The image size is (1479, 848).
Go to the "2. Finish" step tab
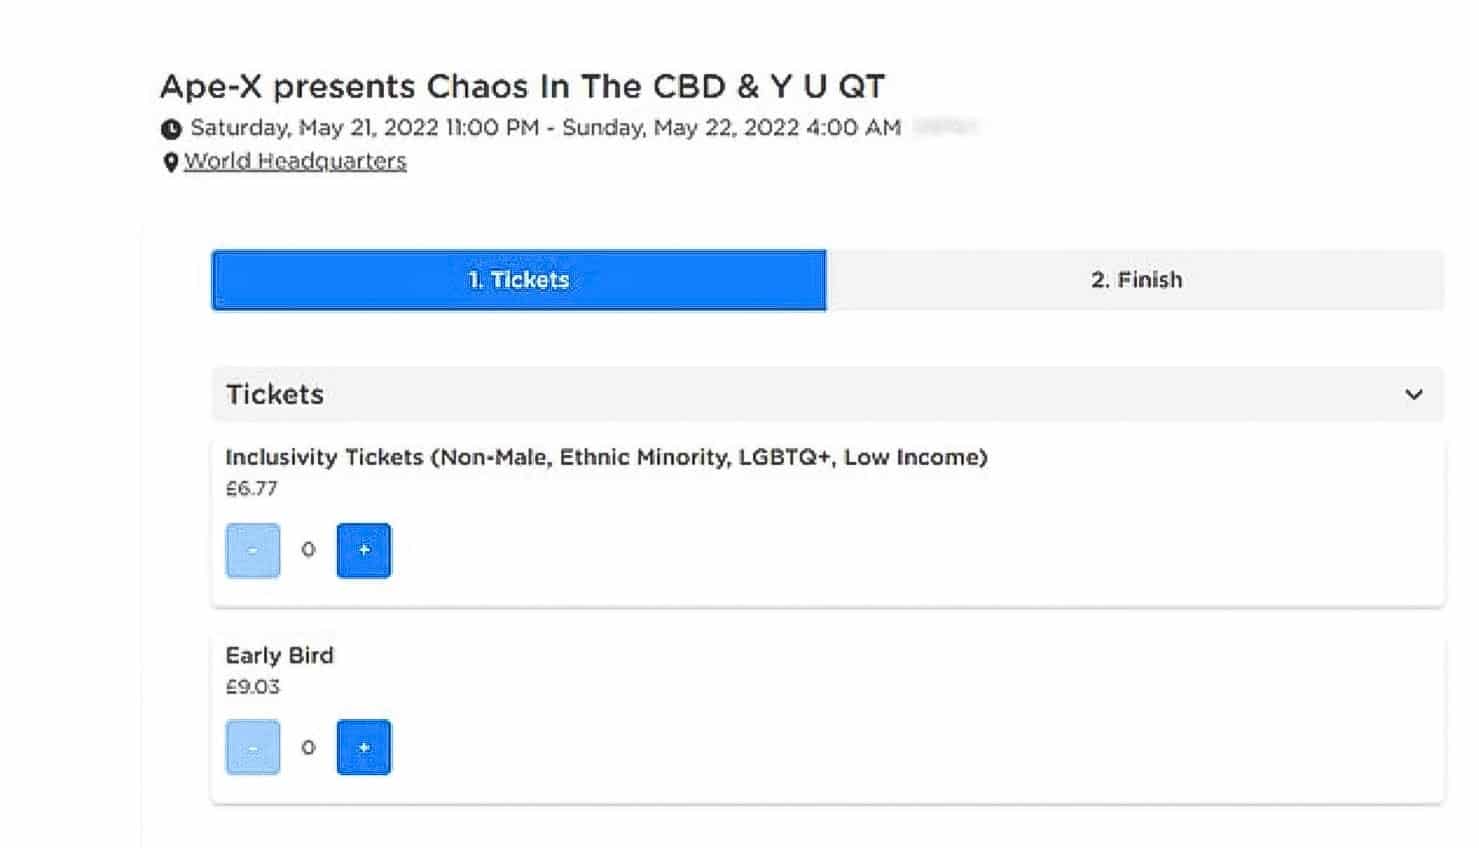pyautogui.click(x=1135, y=280)
